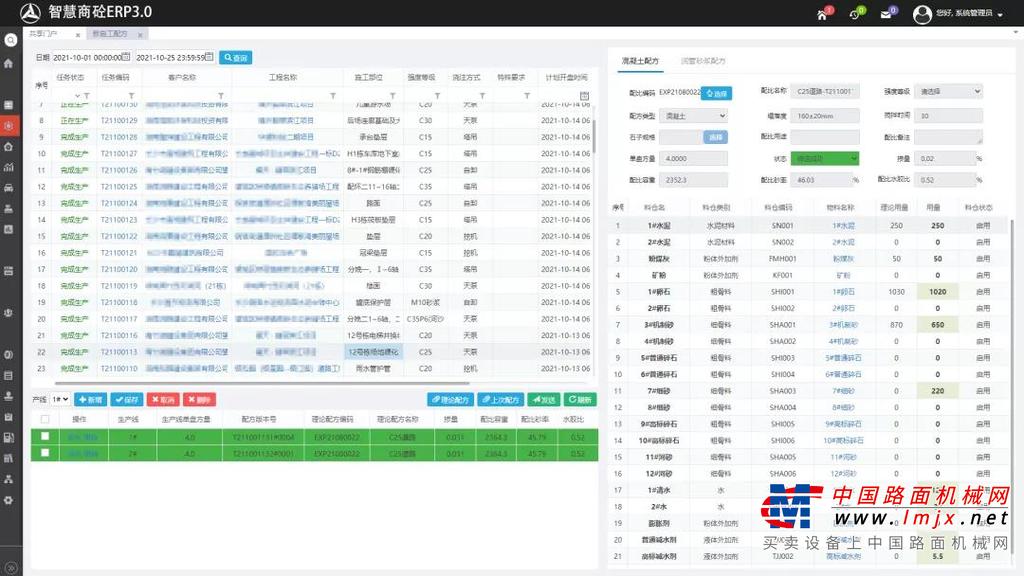Click the blue 查询 search button
1024x576 pixels.
pos(235,57)
